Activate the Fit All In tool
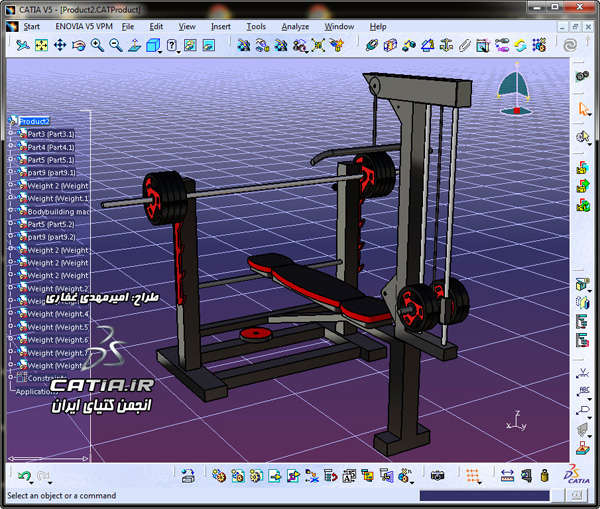This screenshot has height=509, width=600. click(x=41, y=45)
